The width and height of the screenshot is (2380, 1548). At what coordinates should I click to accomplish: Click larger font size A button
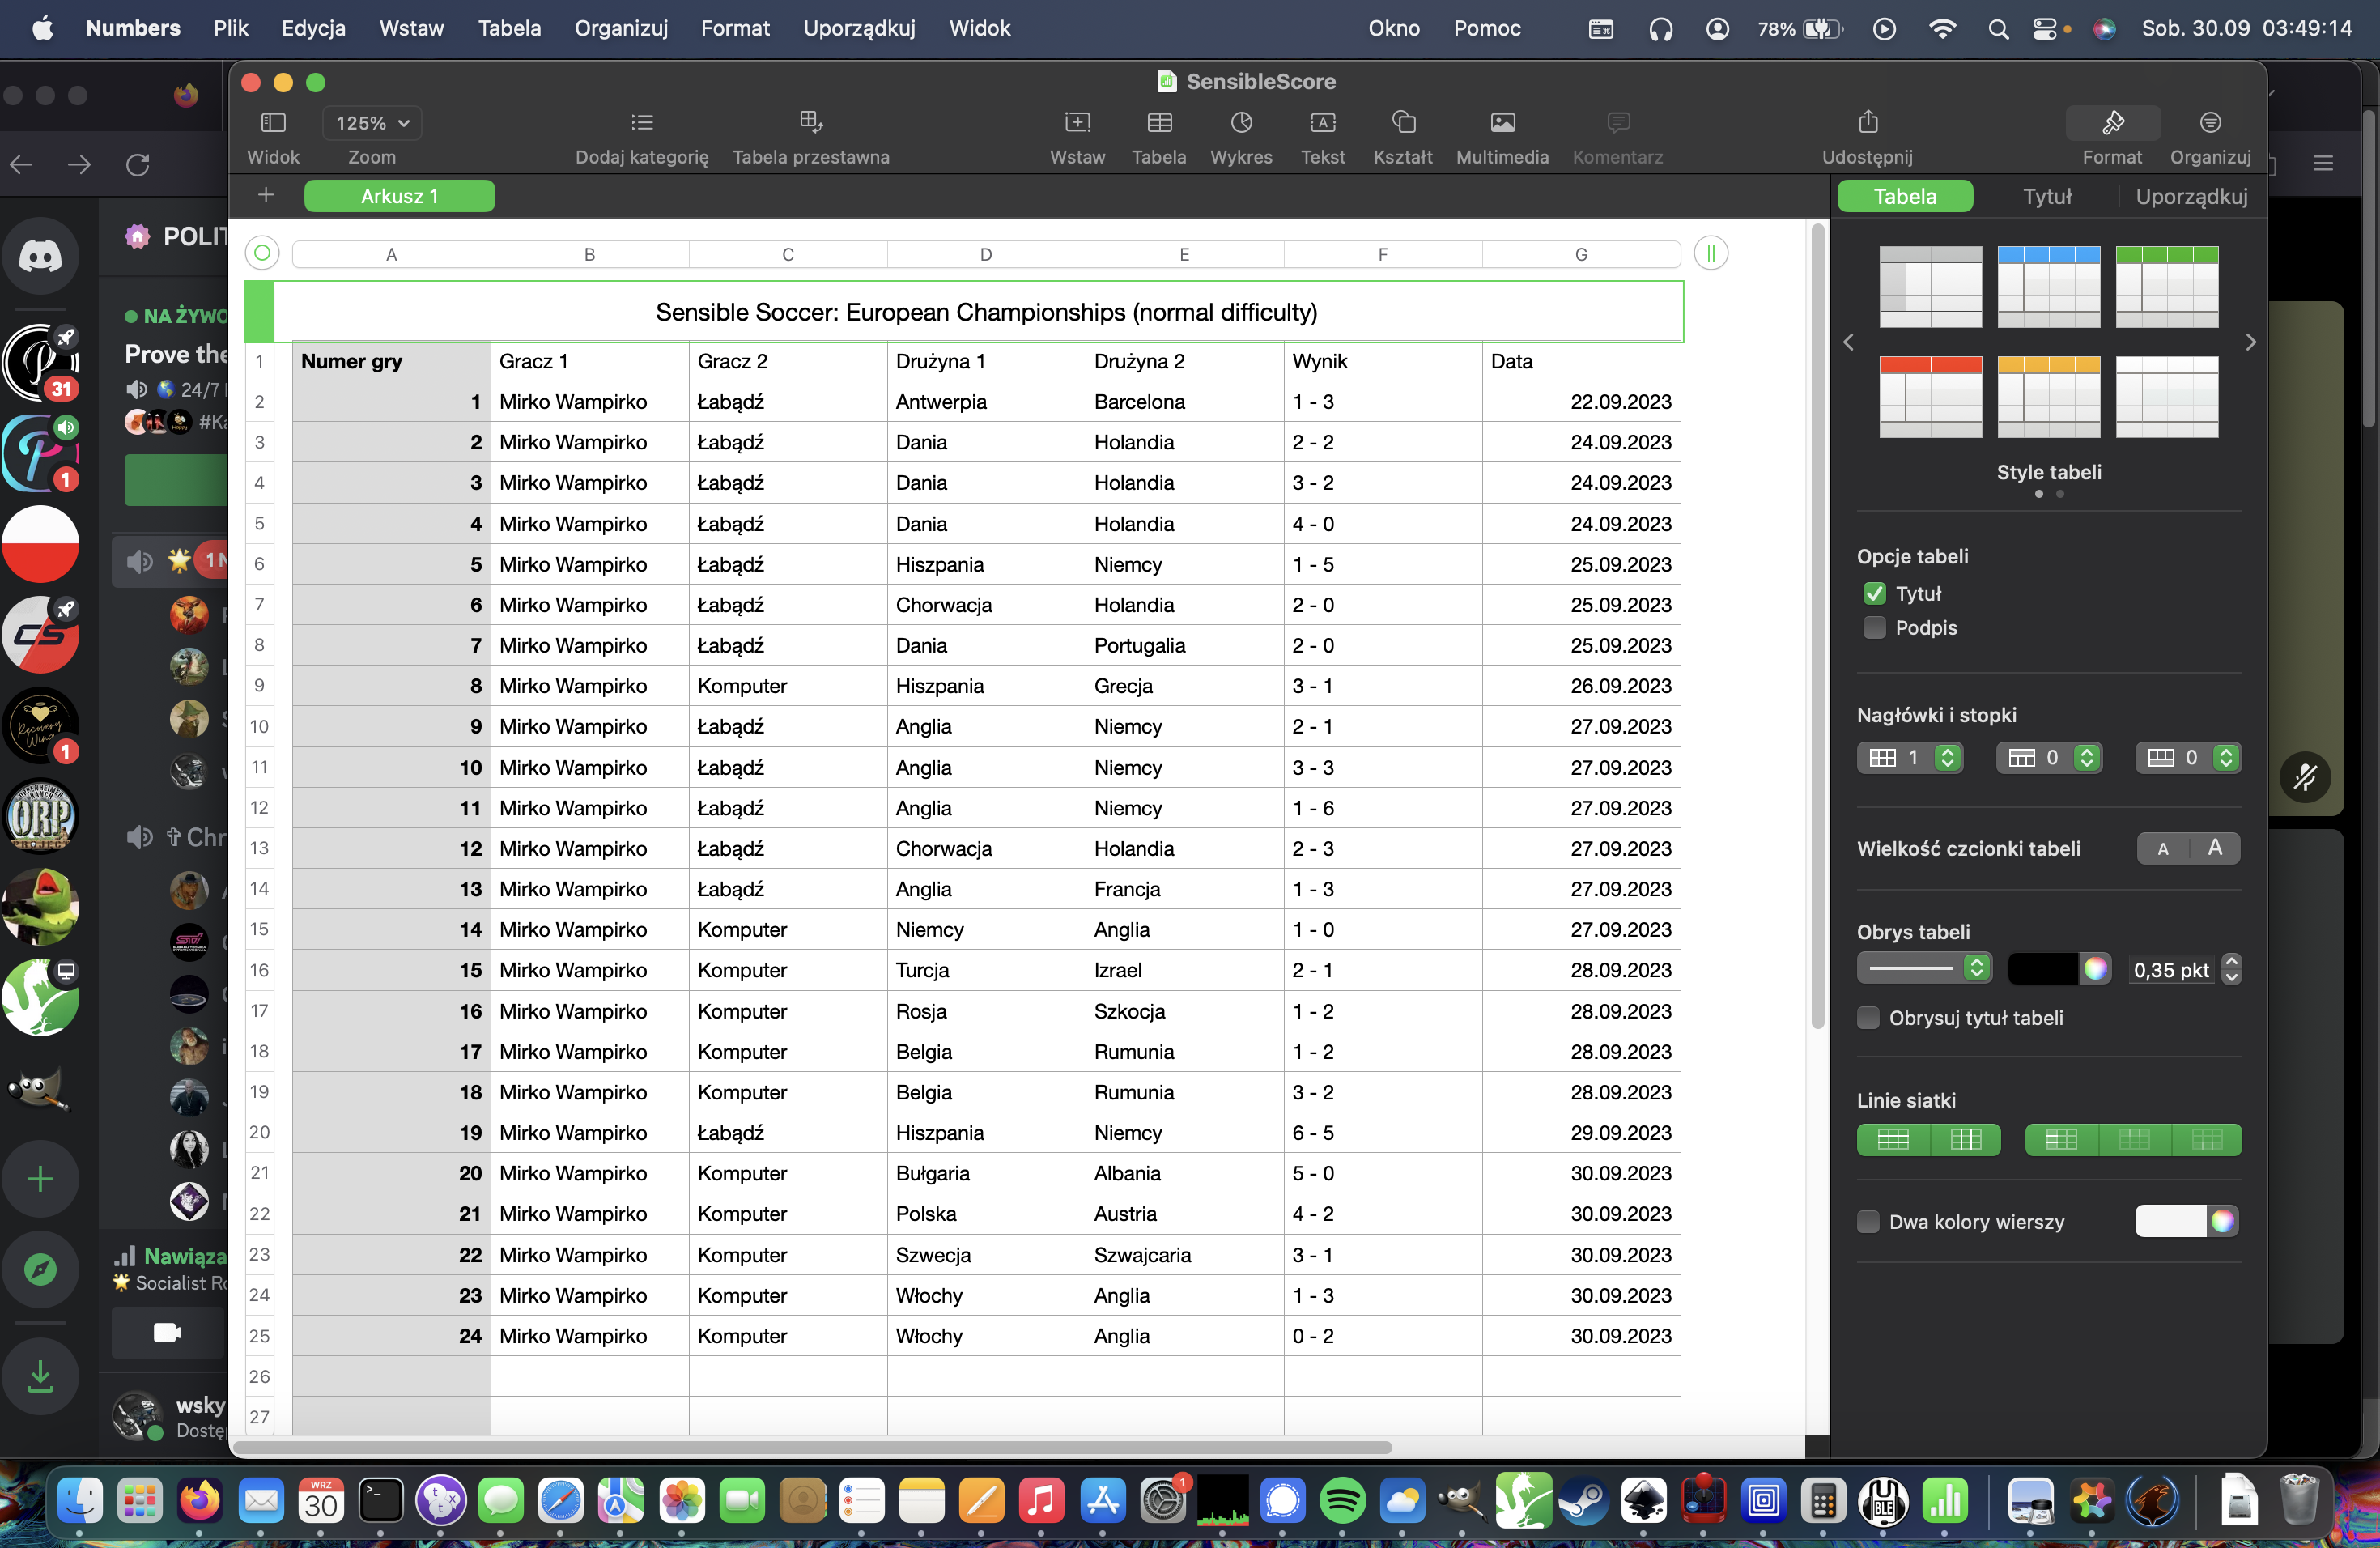point(2214,848)
